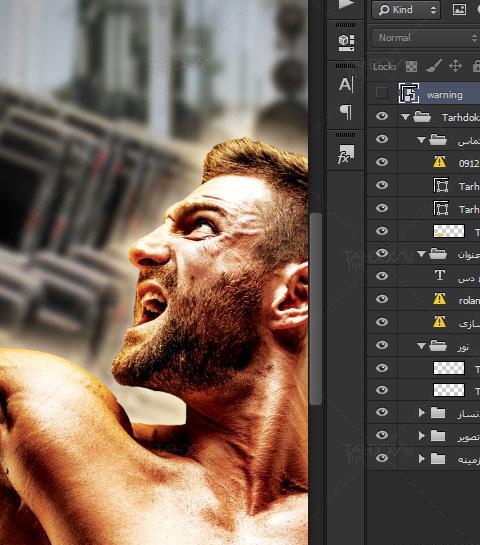Click the yellow warning icon on rolan layer

(x=439, y=299)
